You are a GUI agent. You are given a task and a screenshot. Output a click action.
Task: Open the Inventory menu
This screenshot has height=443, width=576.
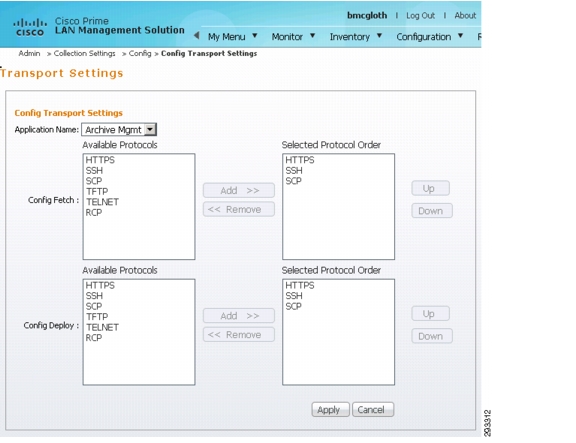[356, 36]
